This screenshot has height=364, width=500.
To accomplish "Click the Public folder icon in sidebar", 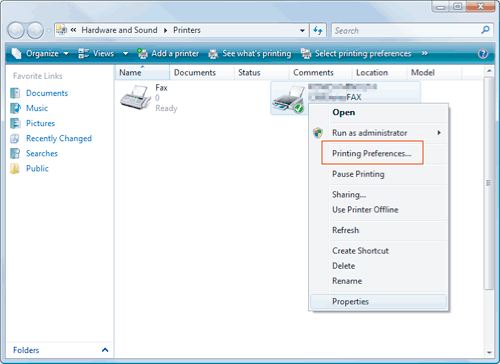I will [15, 168].
